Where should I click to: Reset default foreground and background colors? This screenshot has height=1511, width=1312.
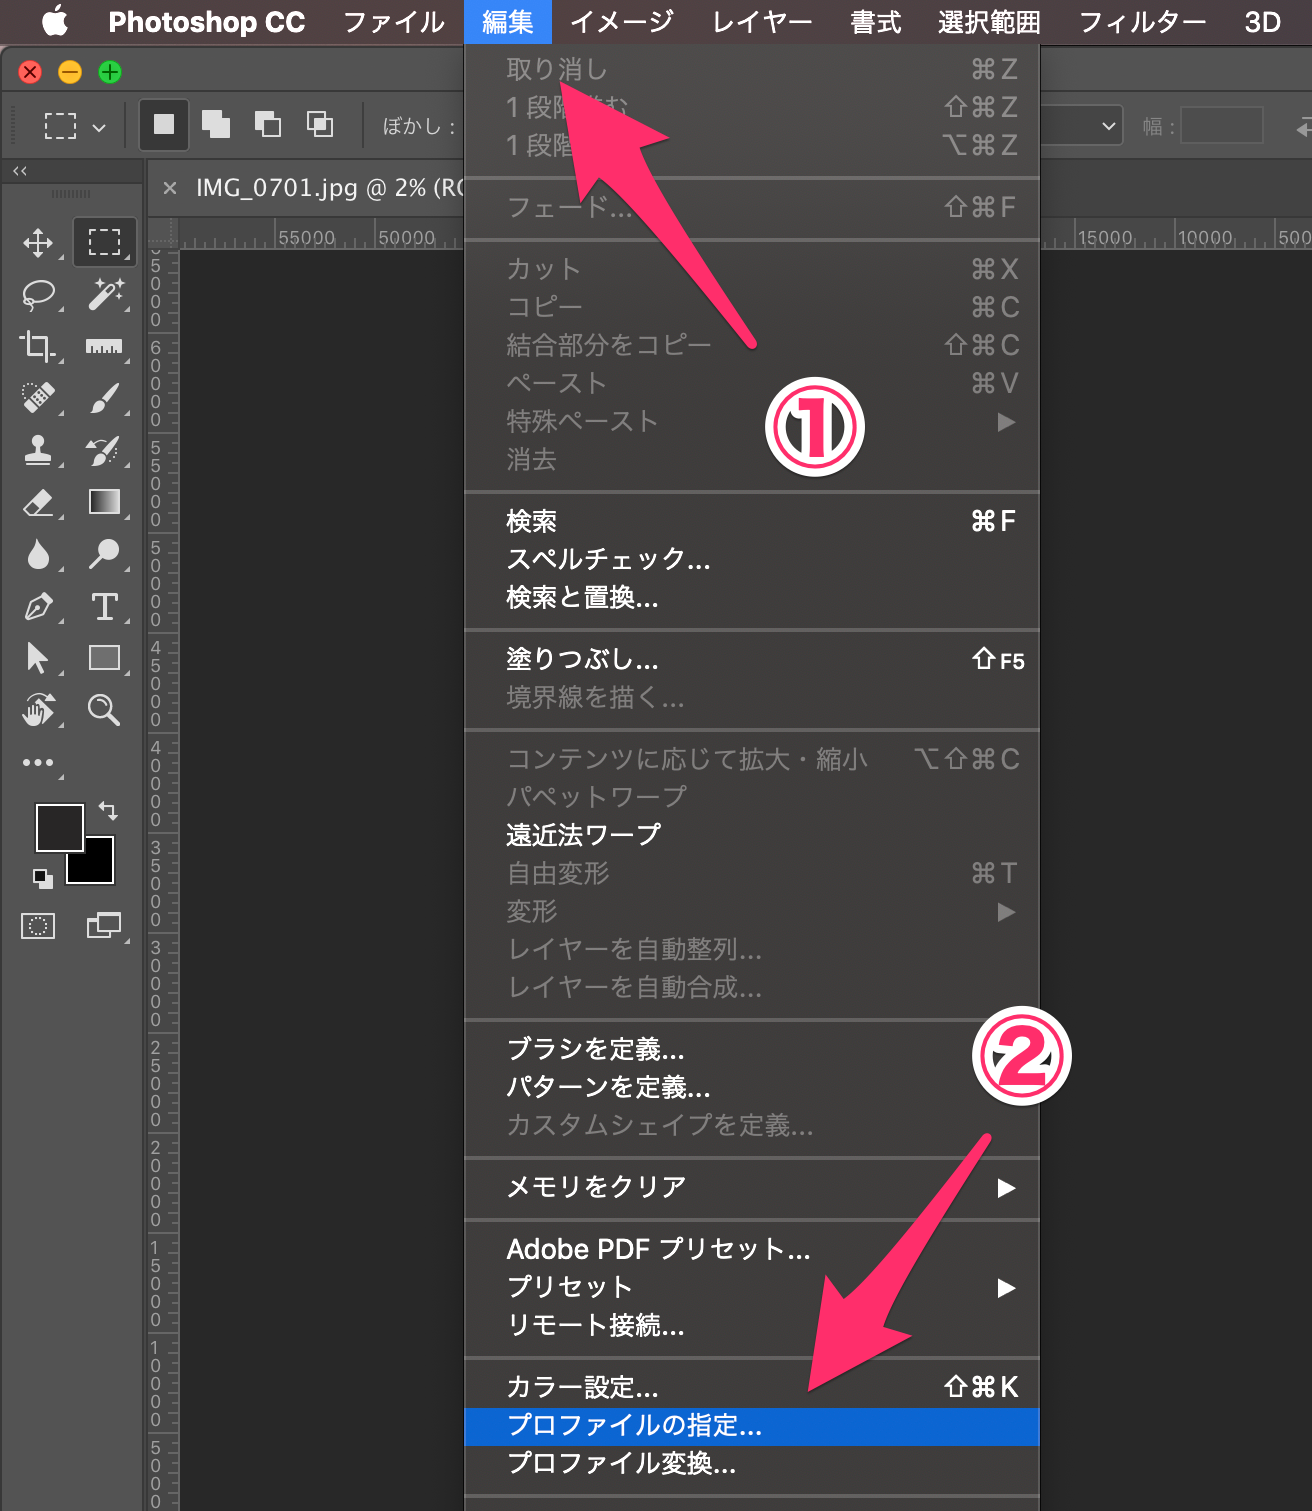(42, 878)
